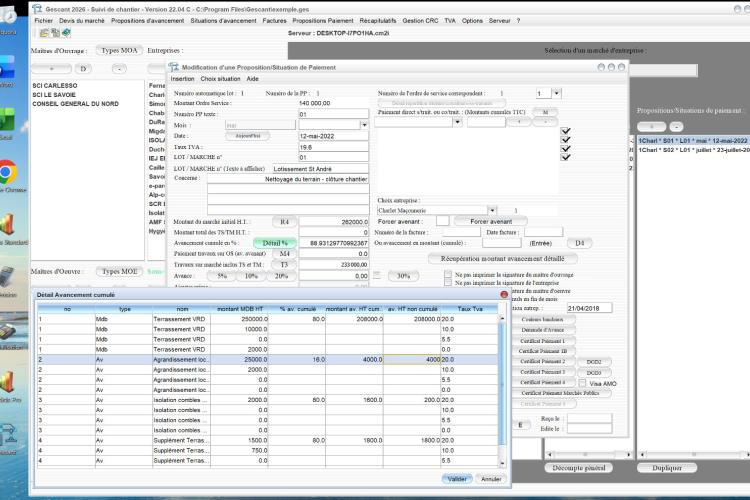Click the Forcer avenant button
750x500 pixels.
(491, 222)
